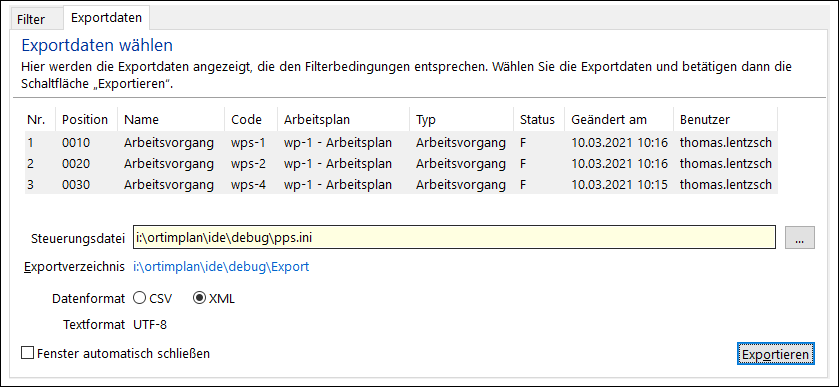Click the Typ cell in row wps-4

(461, 185)
